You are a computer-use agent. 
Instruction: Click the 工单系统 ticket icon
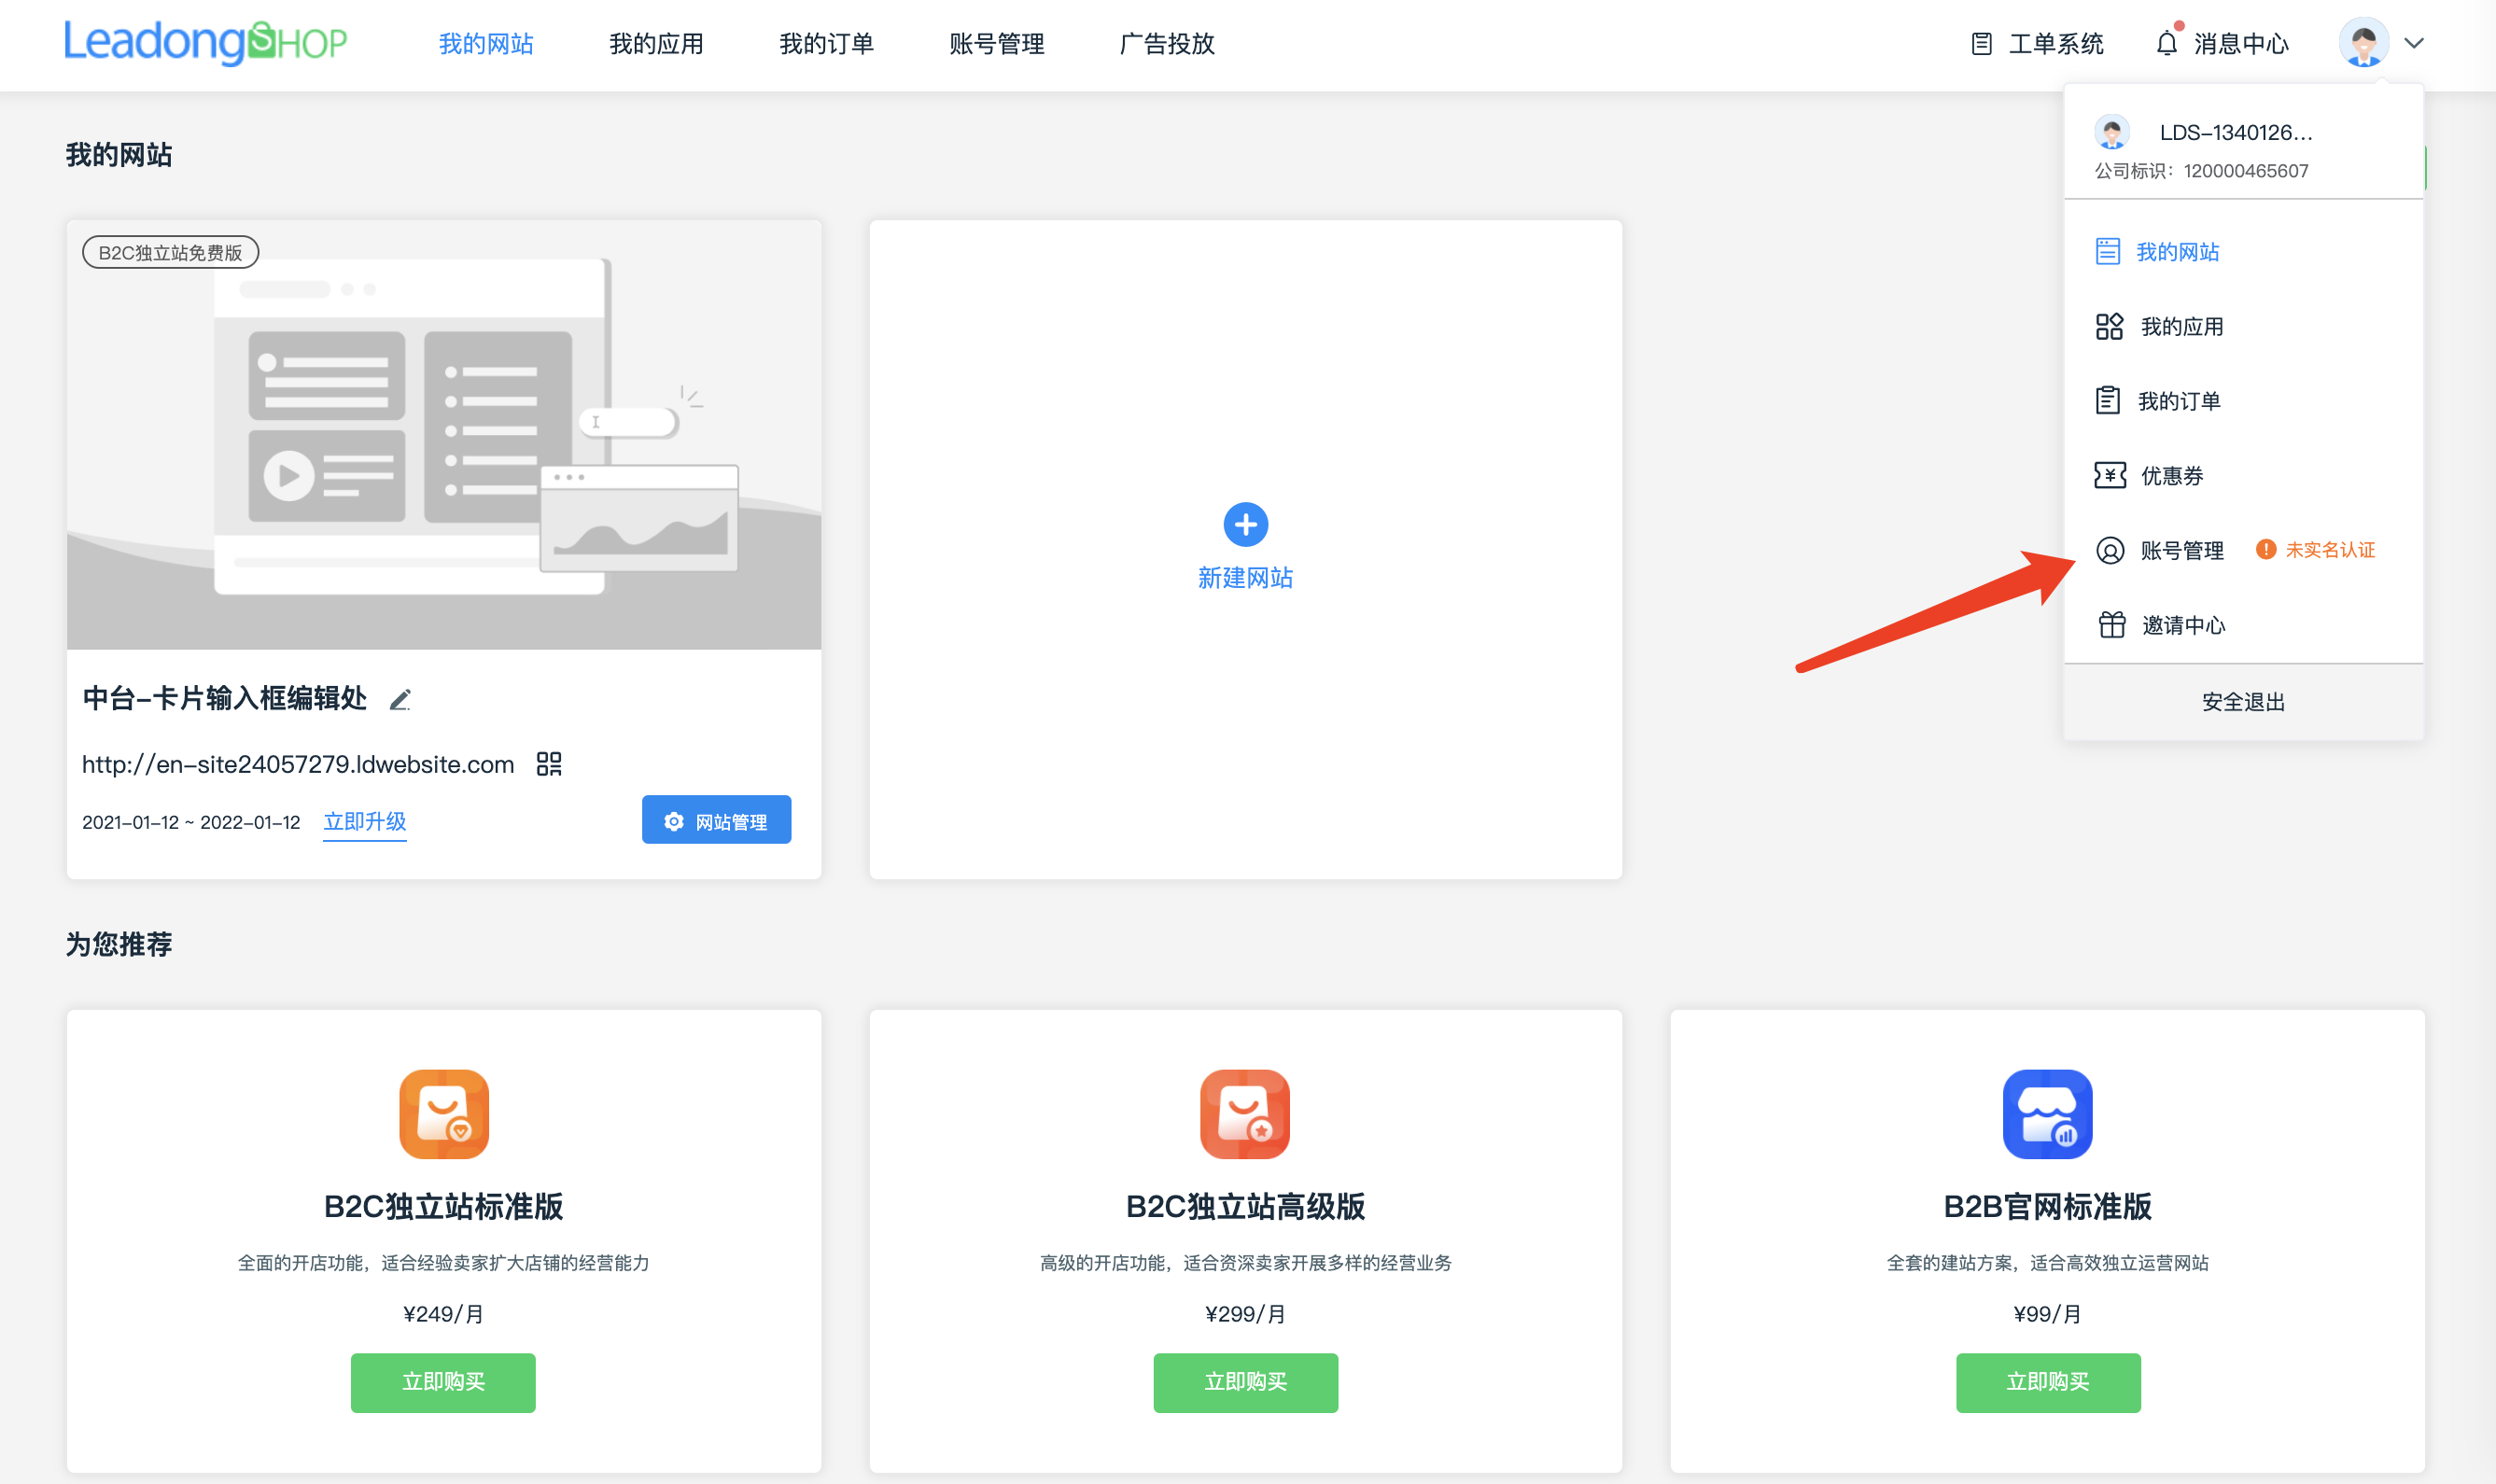pyautogui.click(x=1981, y=43)
